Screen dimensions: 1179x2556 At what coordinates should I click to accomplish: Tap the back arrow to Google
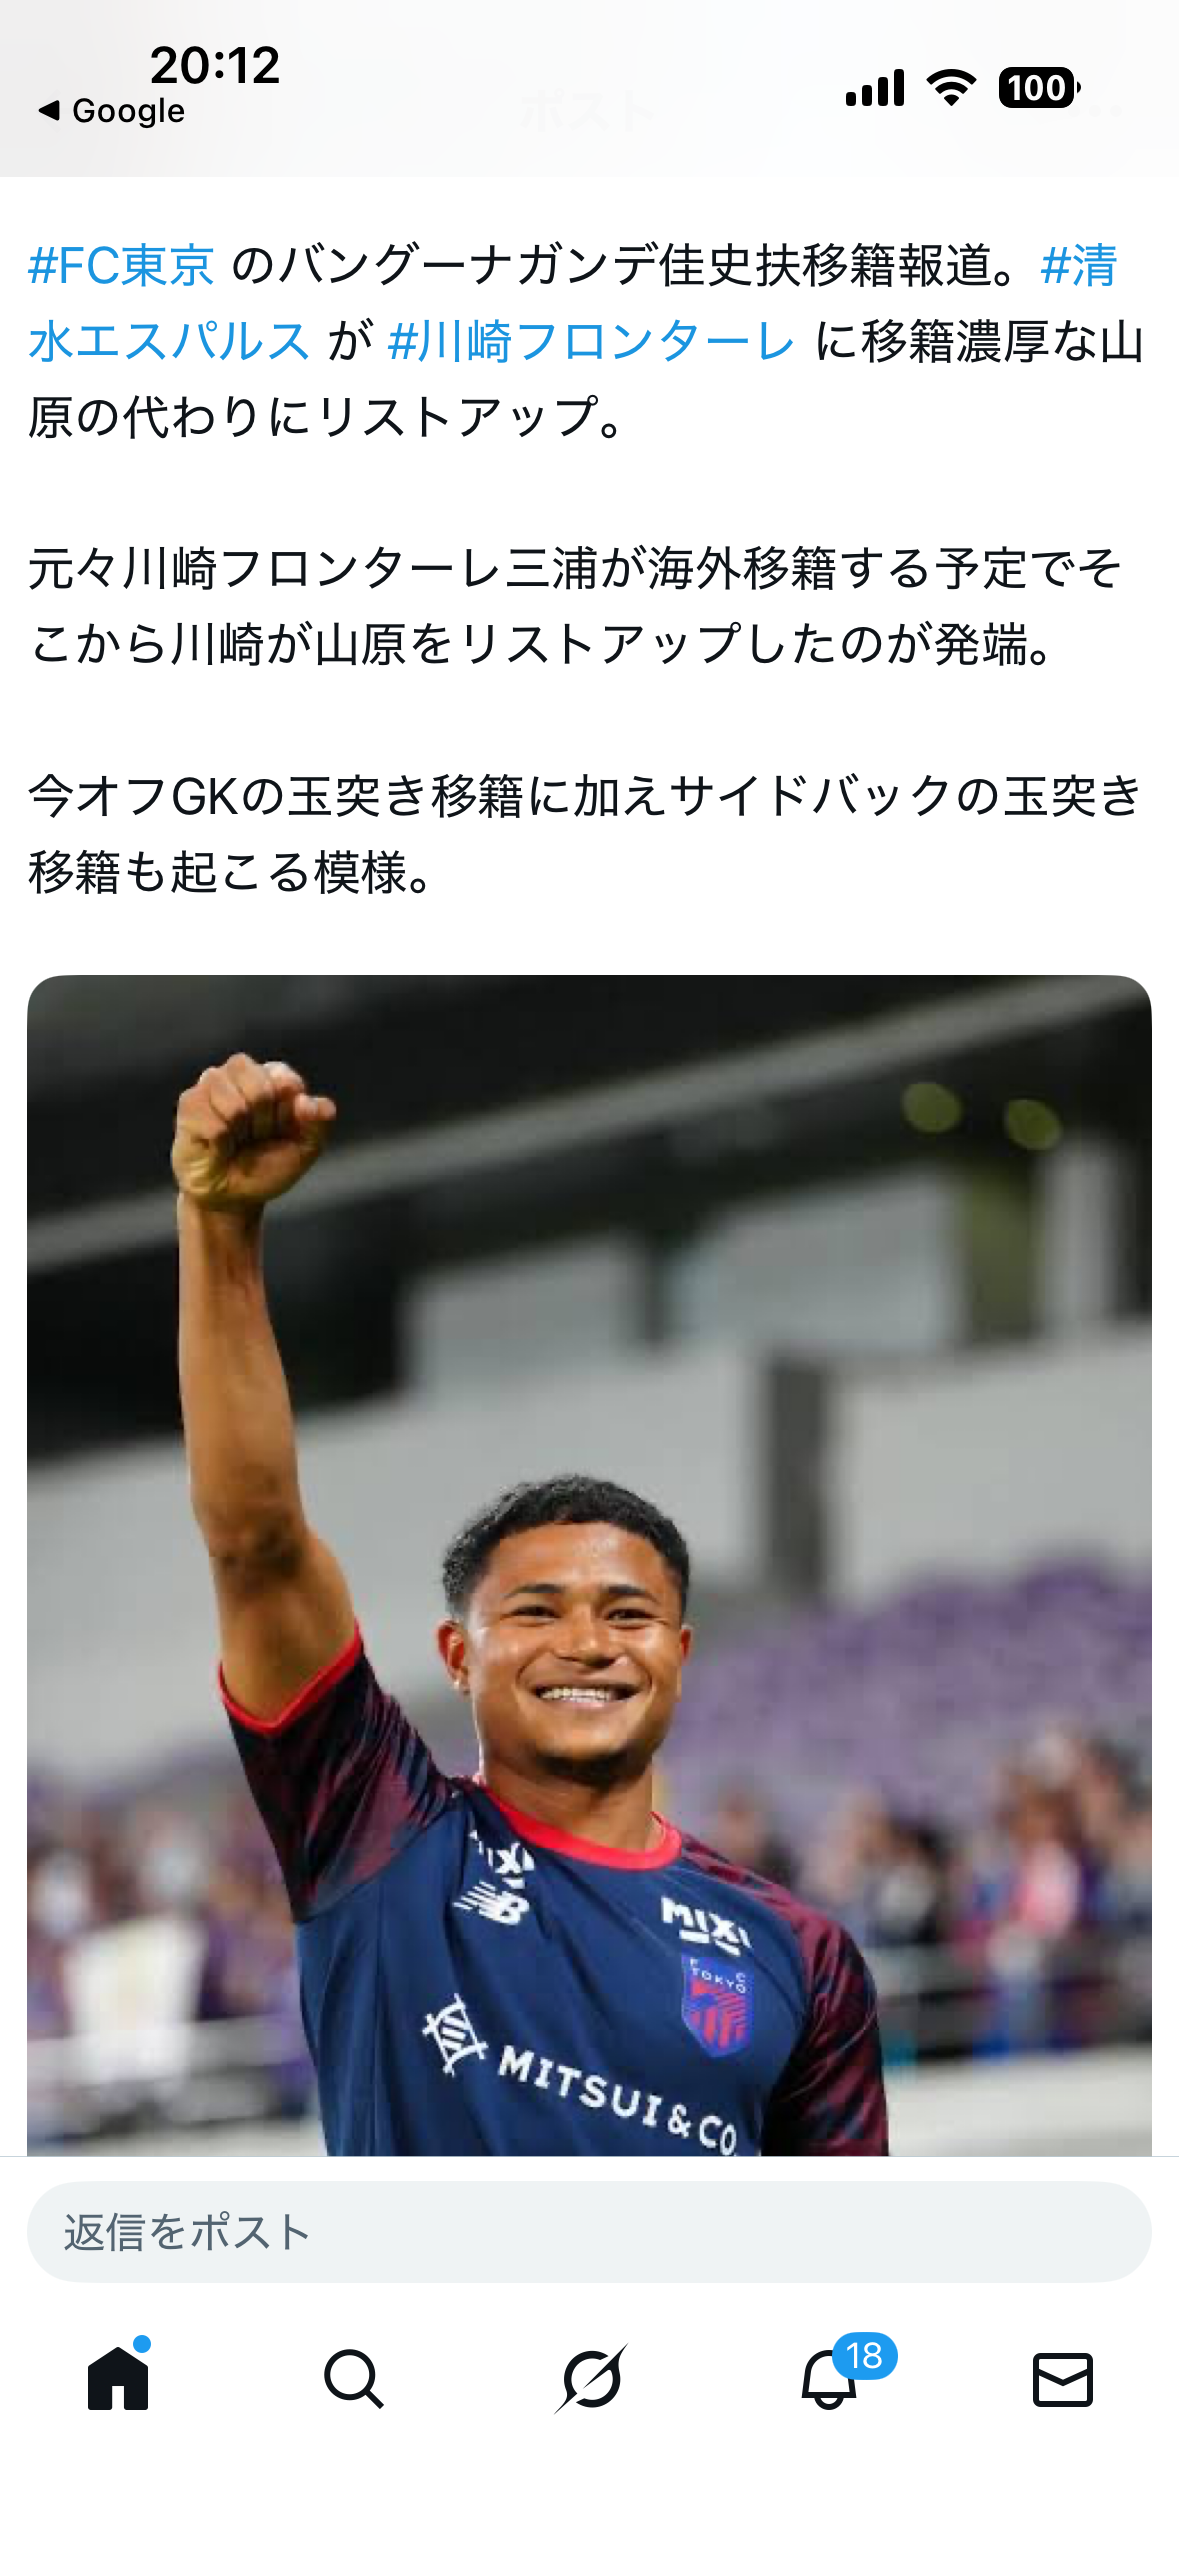(x=48, y=110)
